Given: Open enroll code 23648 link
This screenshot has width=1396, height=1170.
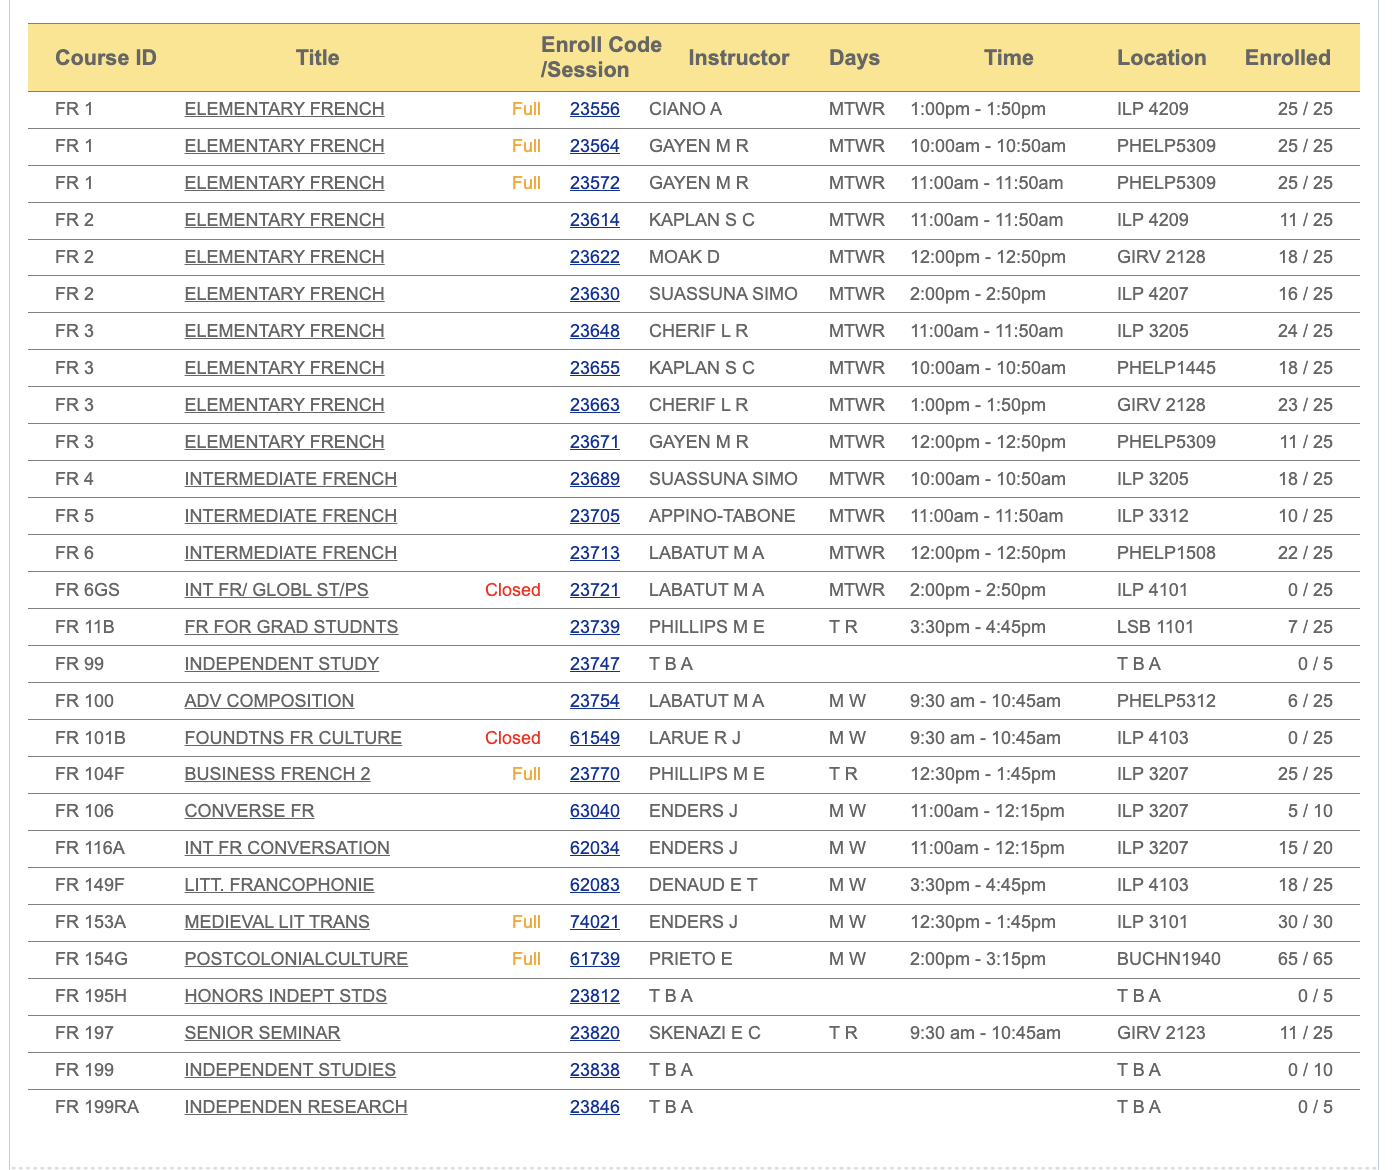Looking at the screenshot, I should pyautogui.click(x=594, y=331).
